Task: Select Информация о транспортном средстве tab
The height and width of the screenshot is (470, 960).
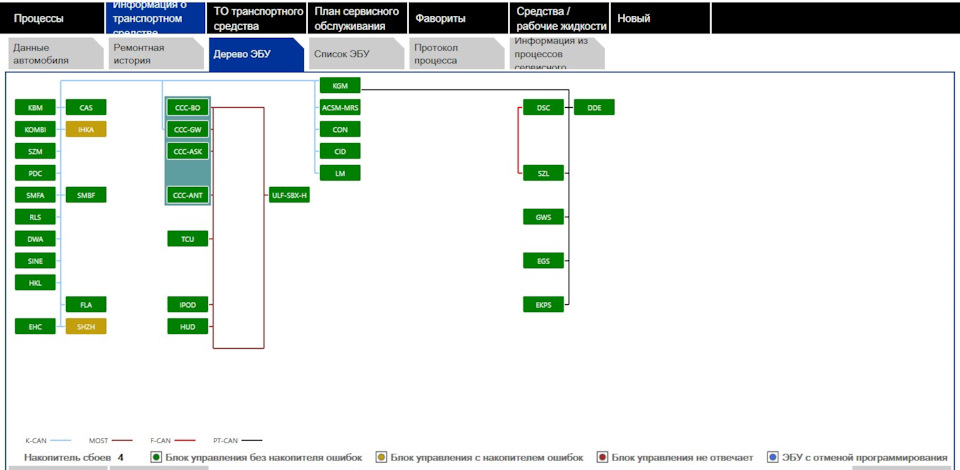Action: (x=155, y=18)
